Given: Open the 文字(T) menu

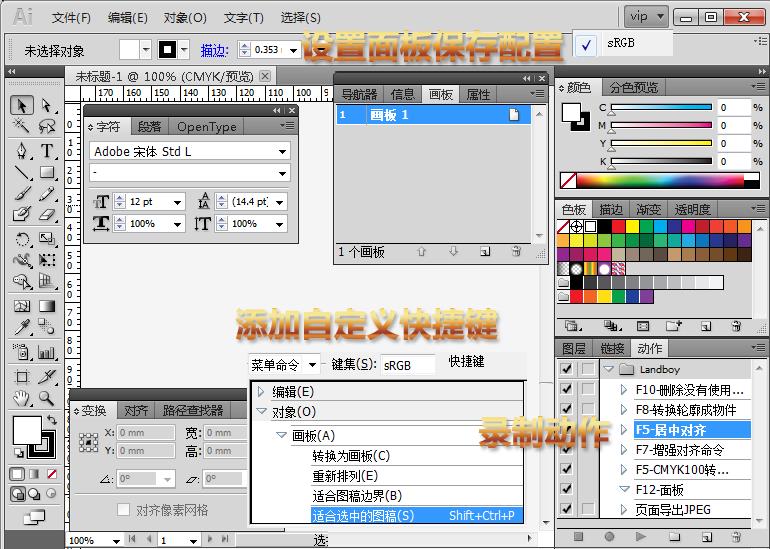Looking at the screenshot, I should [x=244, y=18].
